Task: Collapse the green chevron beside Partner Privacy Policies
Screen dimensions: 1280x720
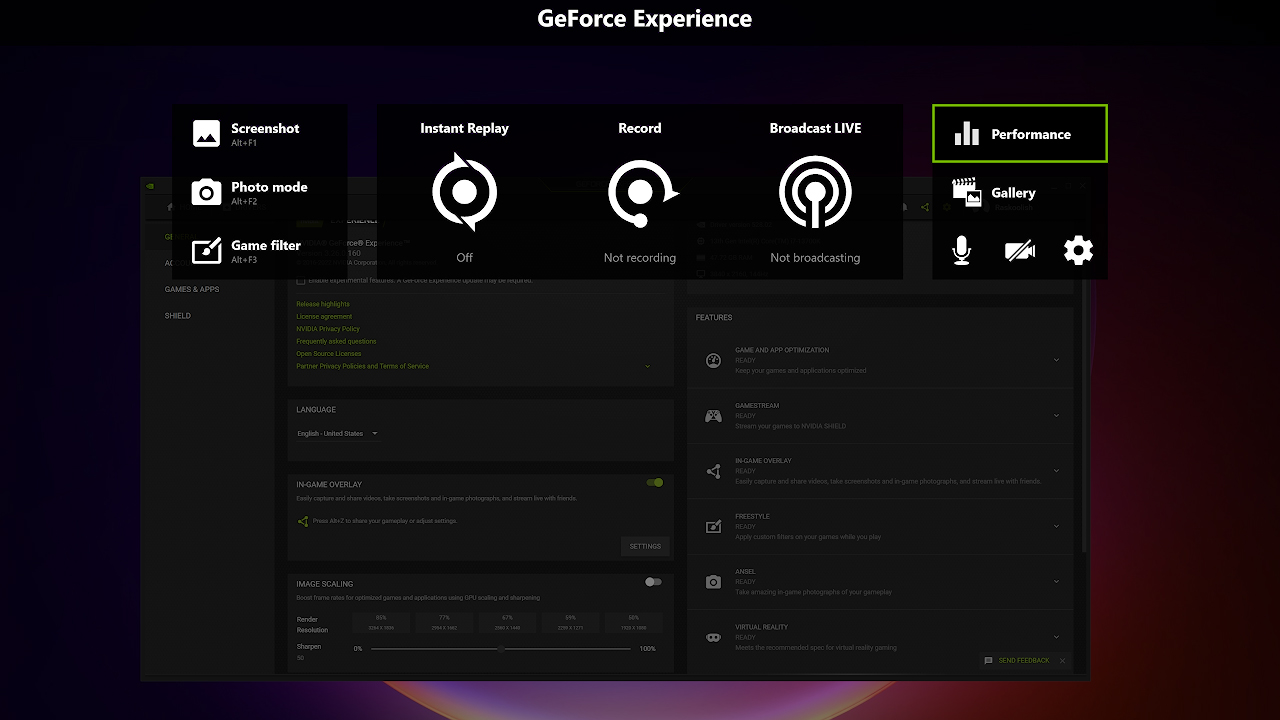Action: pos(647,366)
